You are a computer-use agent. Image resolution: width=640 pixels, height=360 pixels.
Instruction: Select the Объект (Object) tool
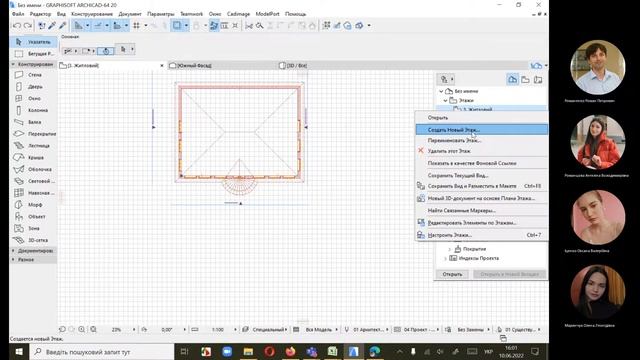point(33,217)
